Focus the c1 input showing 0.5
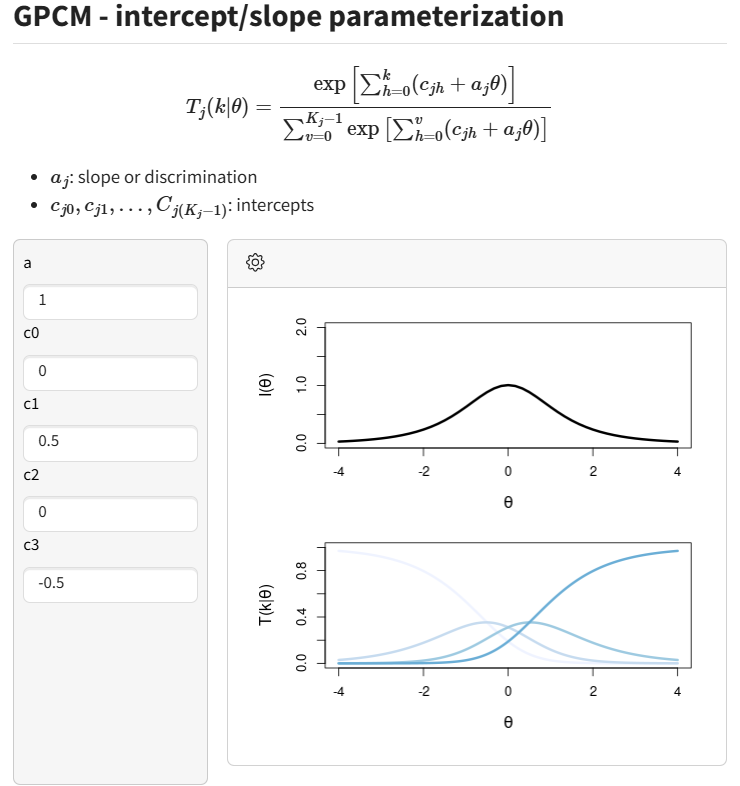 coord(110,443)
